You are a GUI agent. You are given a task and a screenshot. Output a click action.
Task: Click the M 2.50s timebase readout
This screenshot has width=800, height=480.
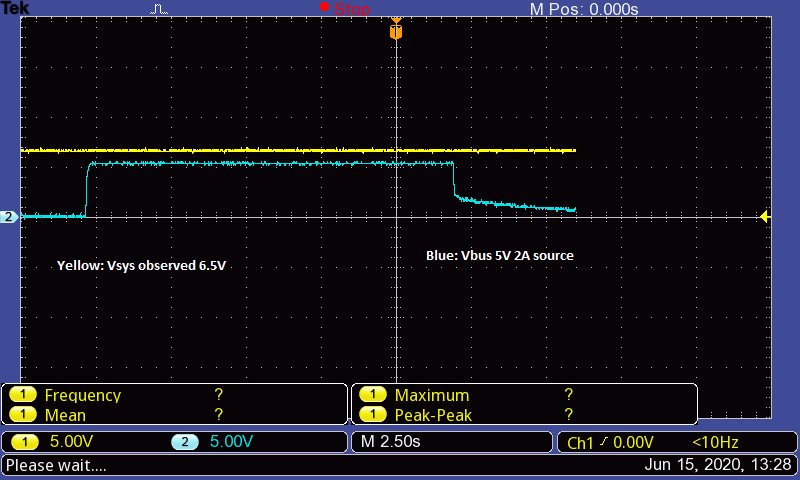tap(390, 441)
